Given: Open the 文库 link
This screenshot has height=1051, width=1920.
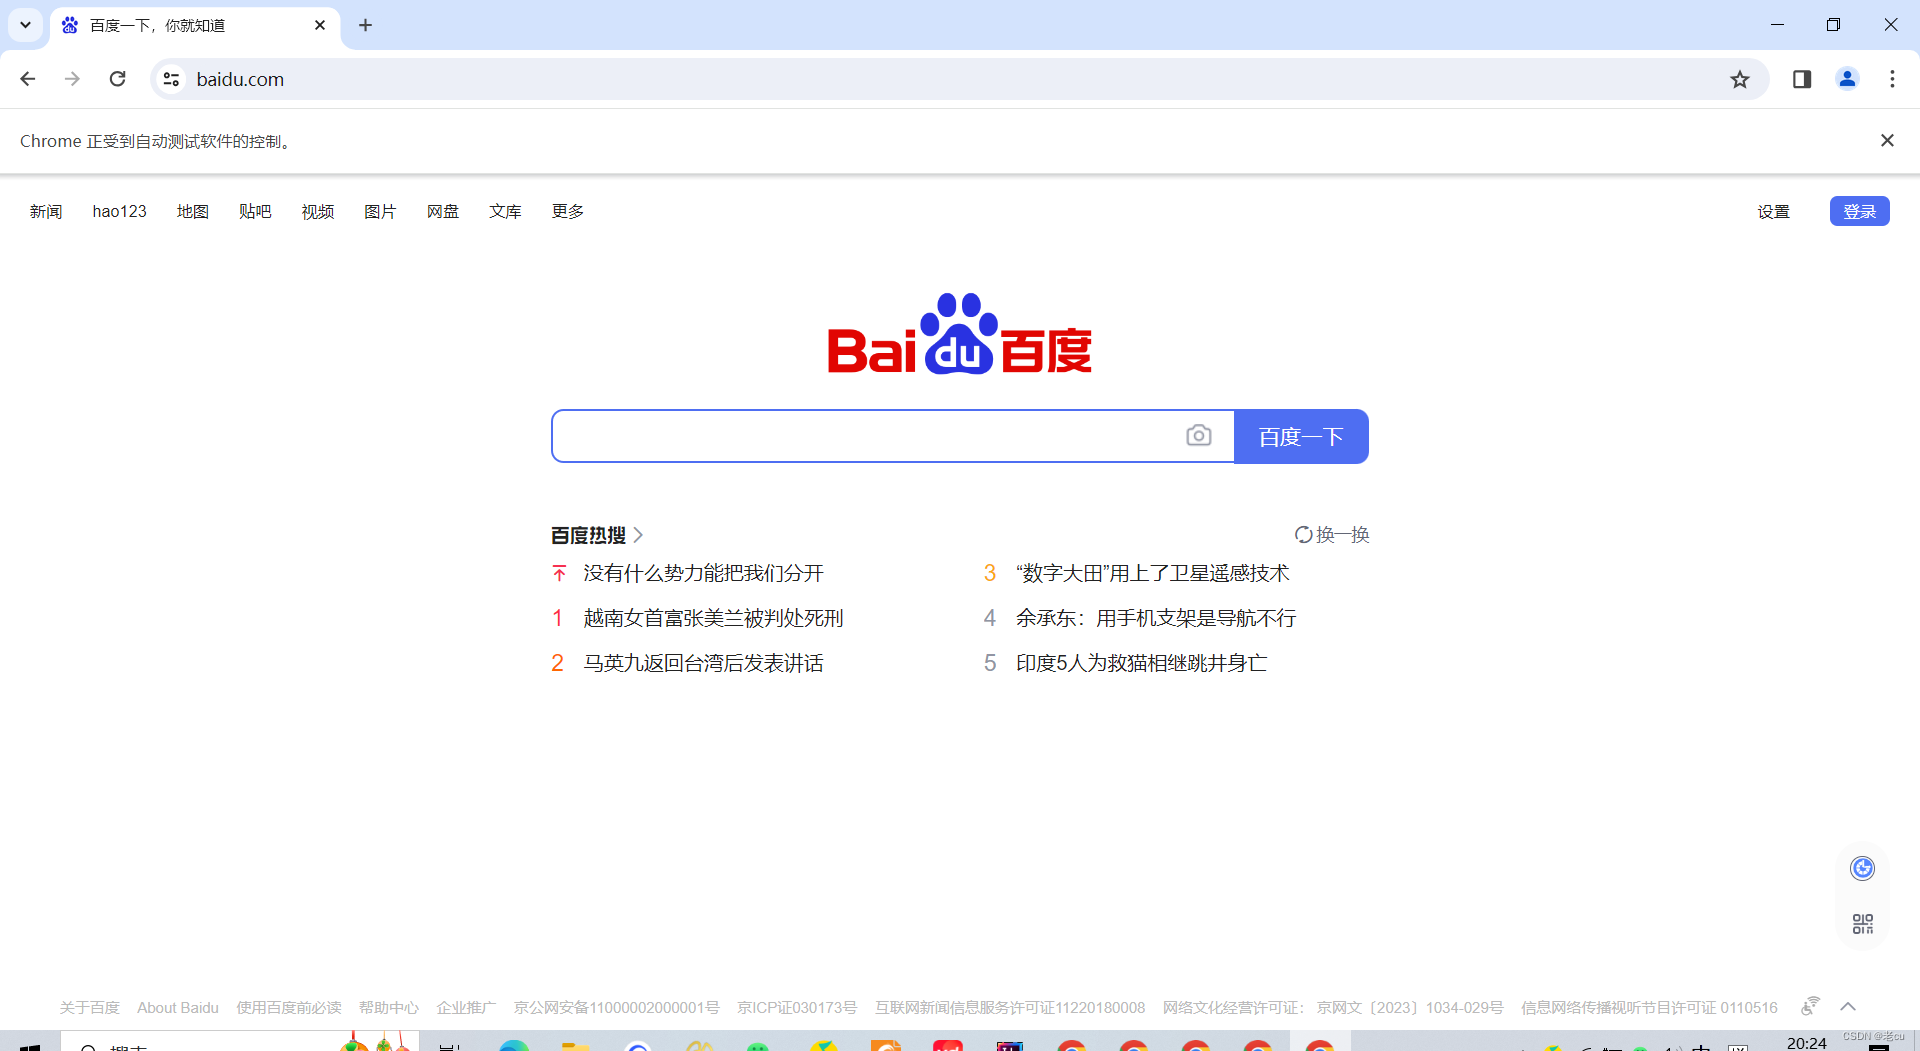Looking at the screenshot, I should (505, 211).
